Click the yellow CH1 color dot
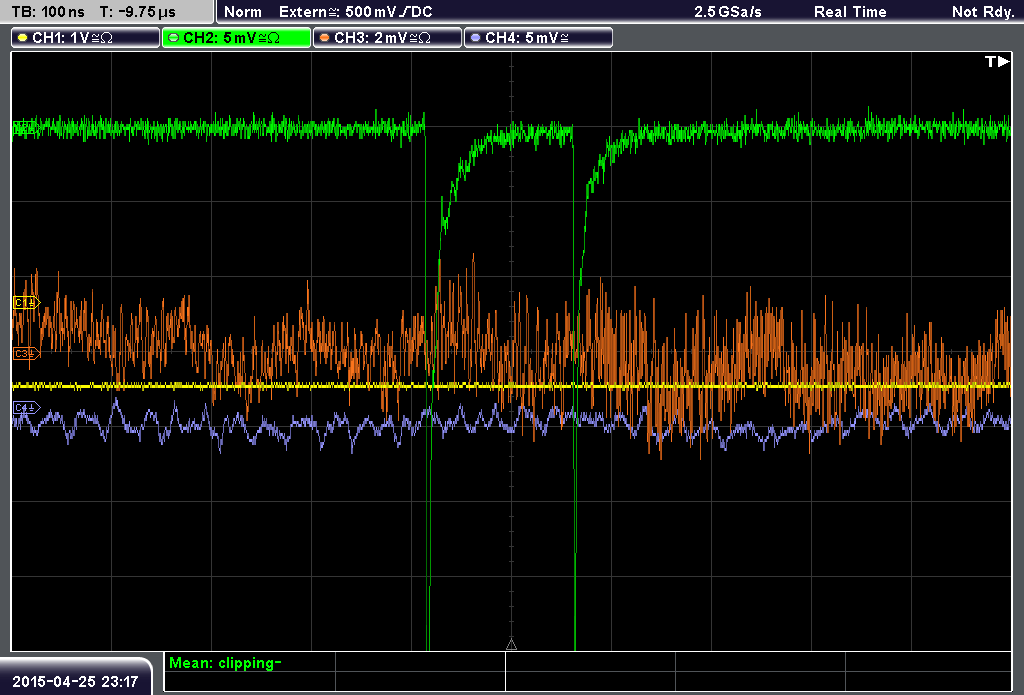The width and height of the screenshot is (1024, 695). click(23, 38)
